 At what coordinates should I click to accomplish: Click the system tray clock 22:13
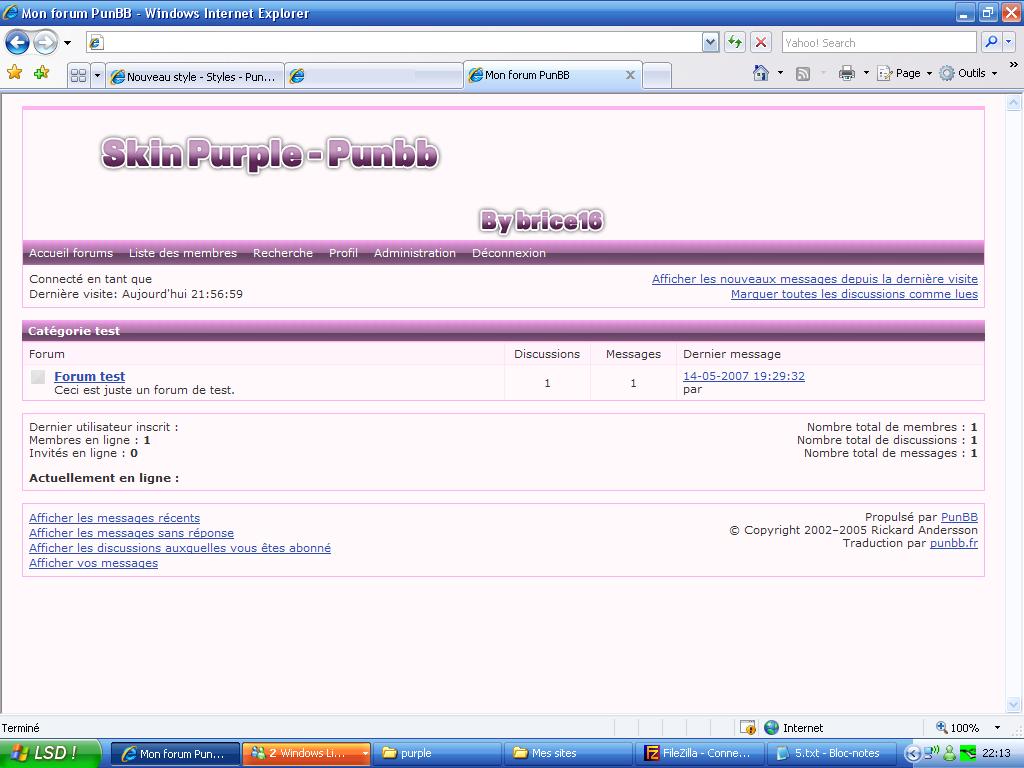pos(996,753)
